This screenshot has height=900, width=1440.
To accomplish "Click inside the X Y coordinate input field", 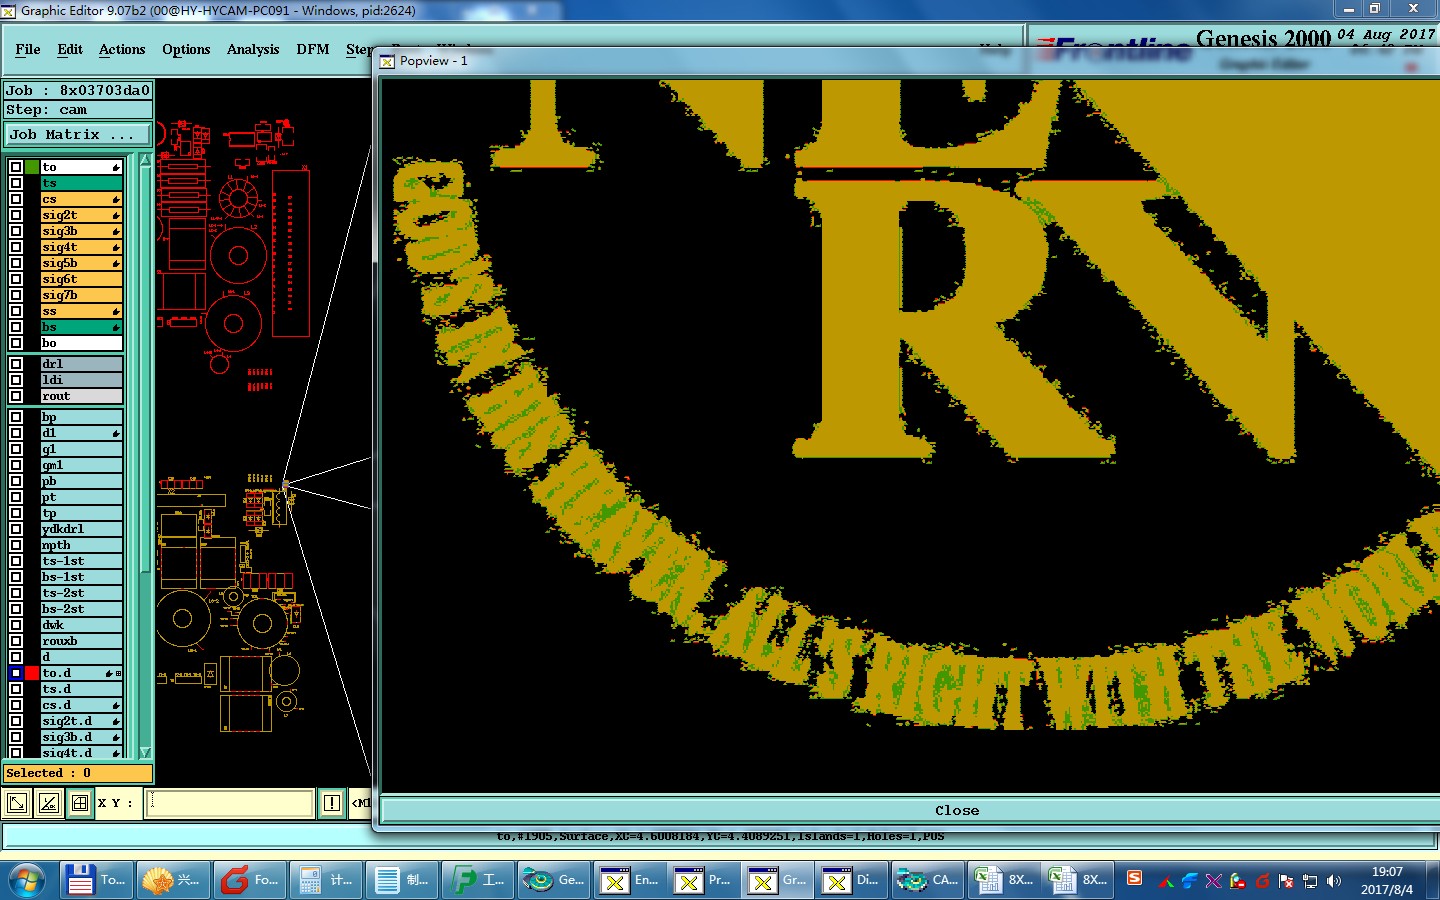I will pos(229,803).
